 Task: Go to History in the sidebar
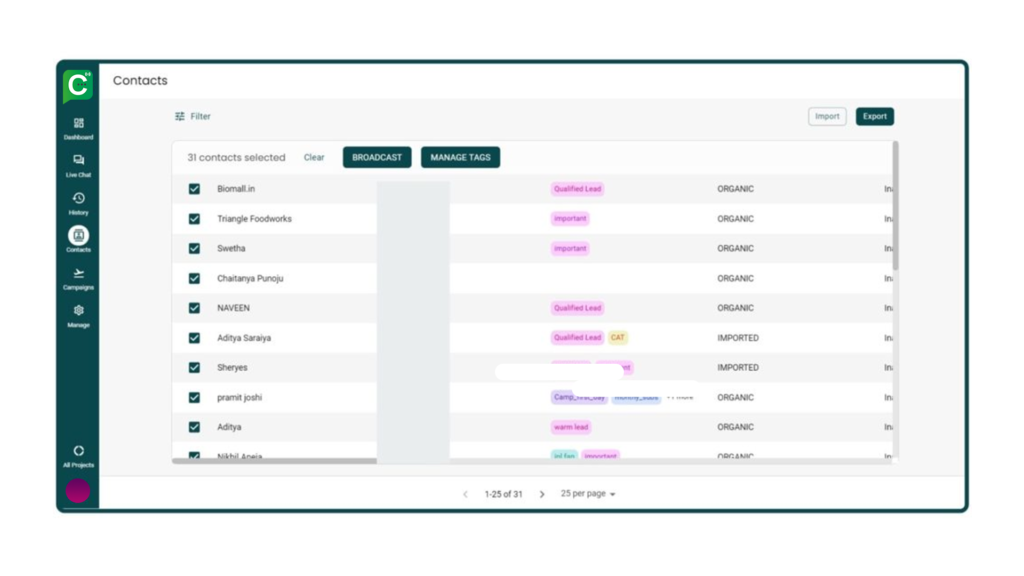coord(78,200)
